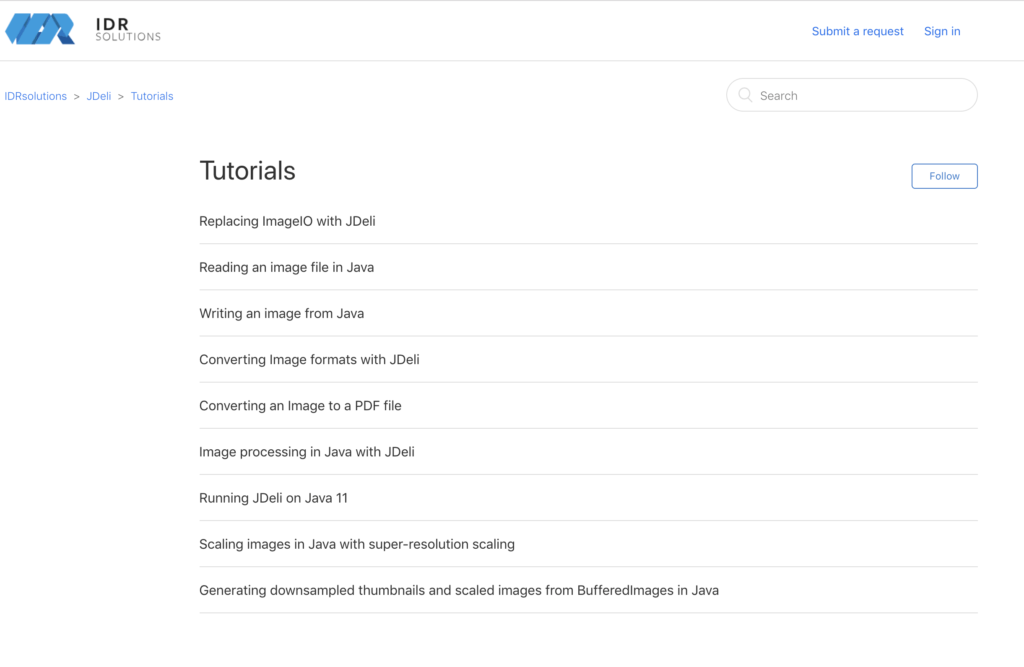Click the search magnifier icon
Image resolution: width=1024 pixels, height=667 pixels.
pyautogui.click(x=745, y=95)
